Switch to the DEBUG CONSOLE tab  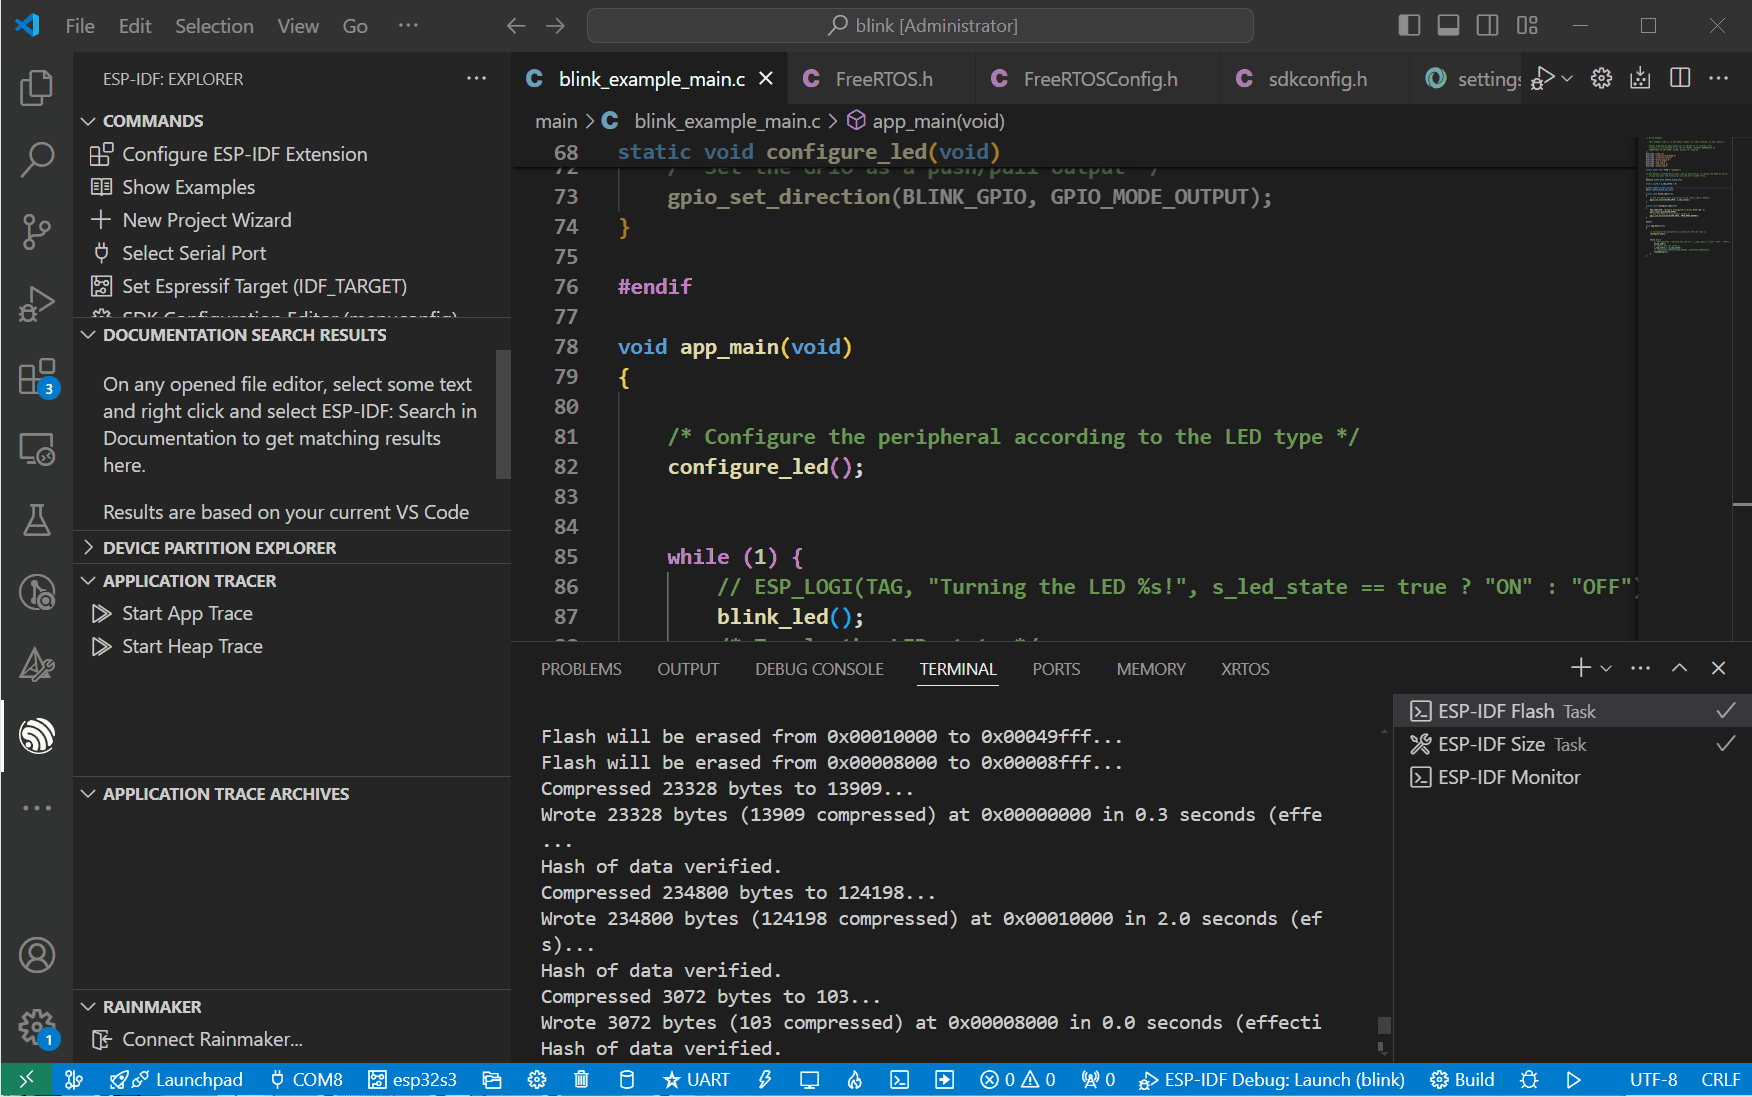click(819, 669)
